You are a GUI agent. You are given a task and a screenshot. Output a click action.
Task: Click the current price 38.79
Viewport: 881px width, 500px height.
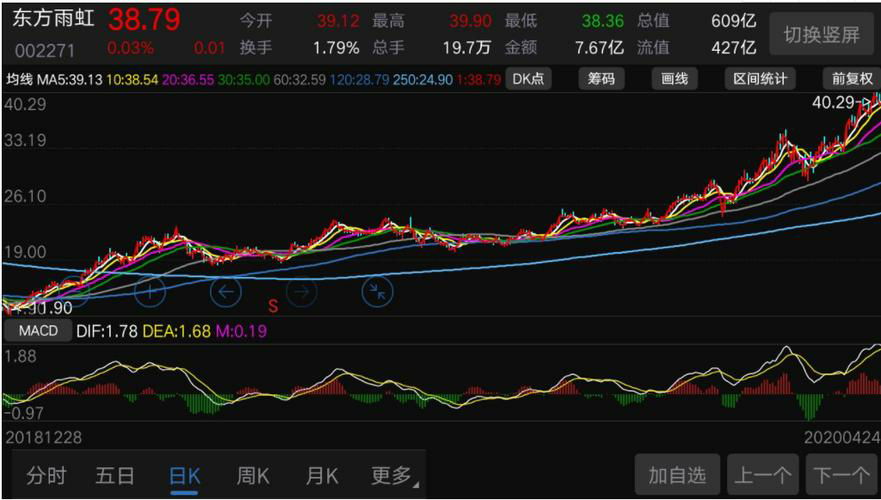click(x=144, y=20)
